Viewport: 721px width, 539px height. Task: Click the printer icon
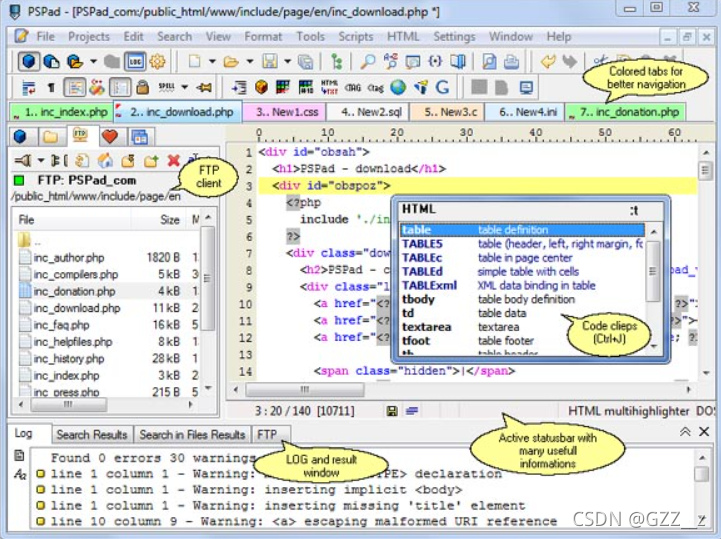(x=511, y=61)
